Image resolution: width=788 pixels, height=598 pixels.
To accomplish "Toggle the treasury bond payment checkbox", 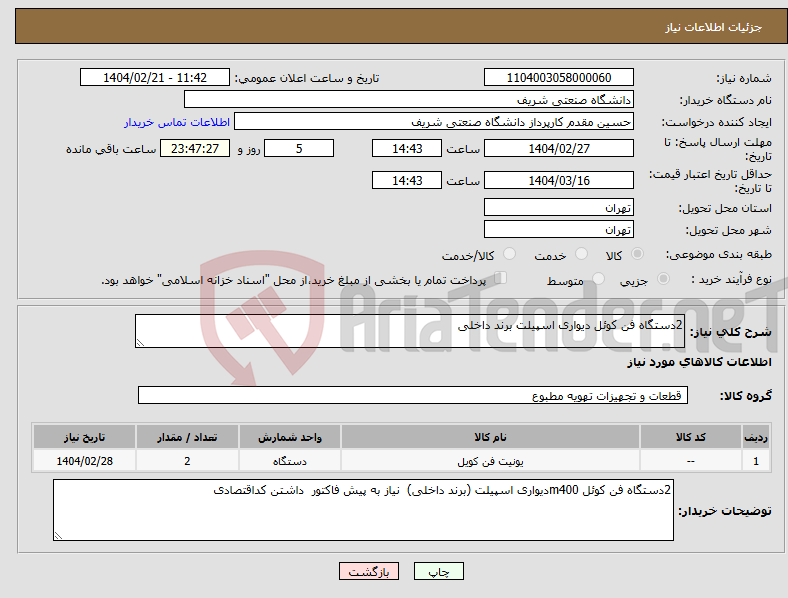I will click(x=501, y=278).
